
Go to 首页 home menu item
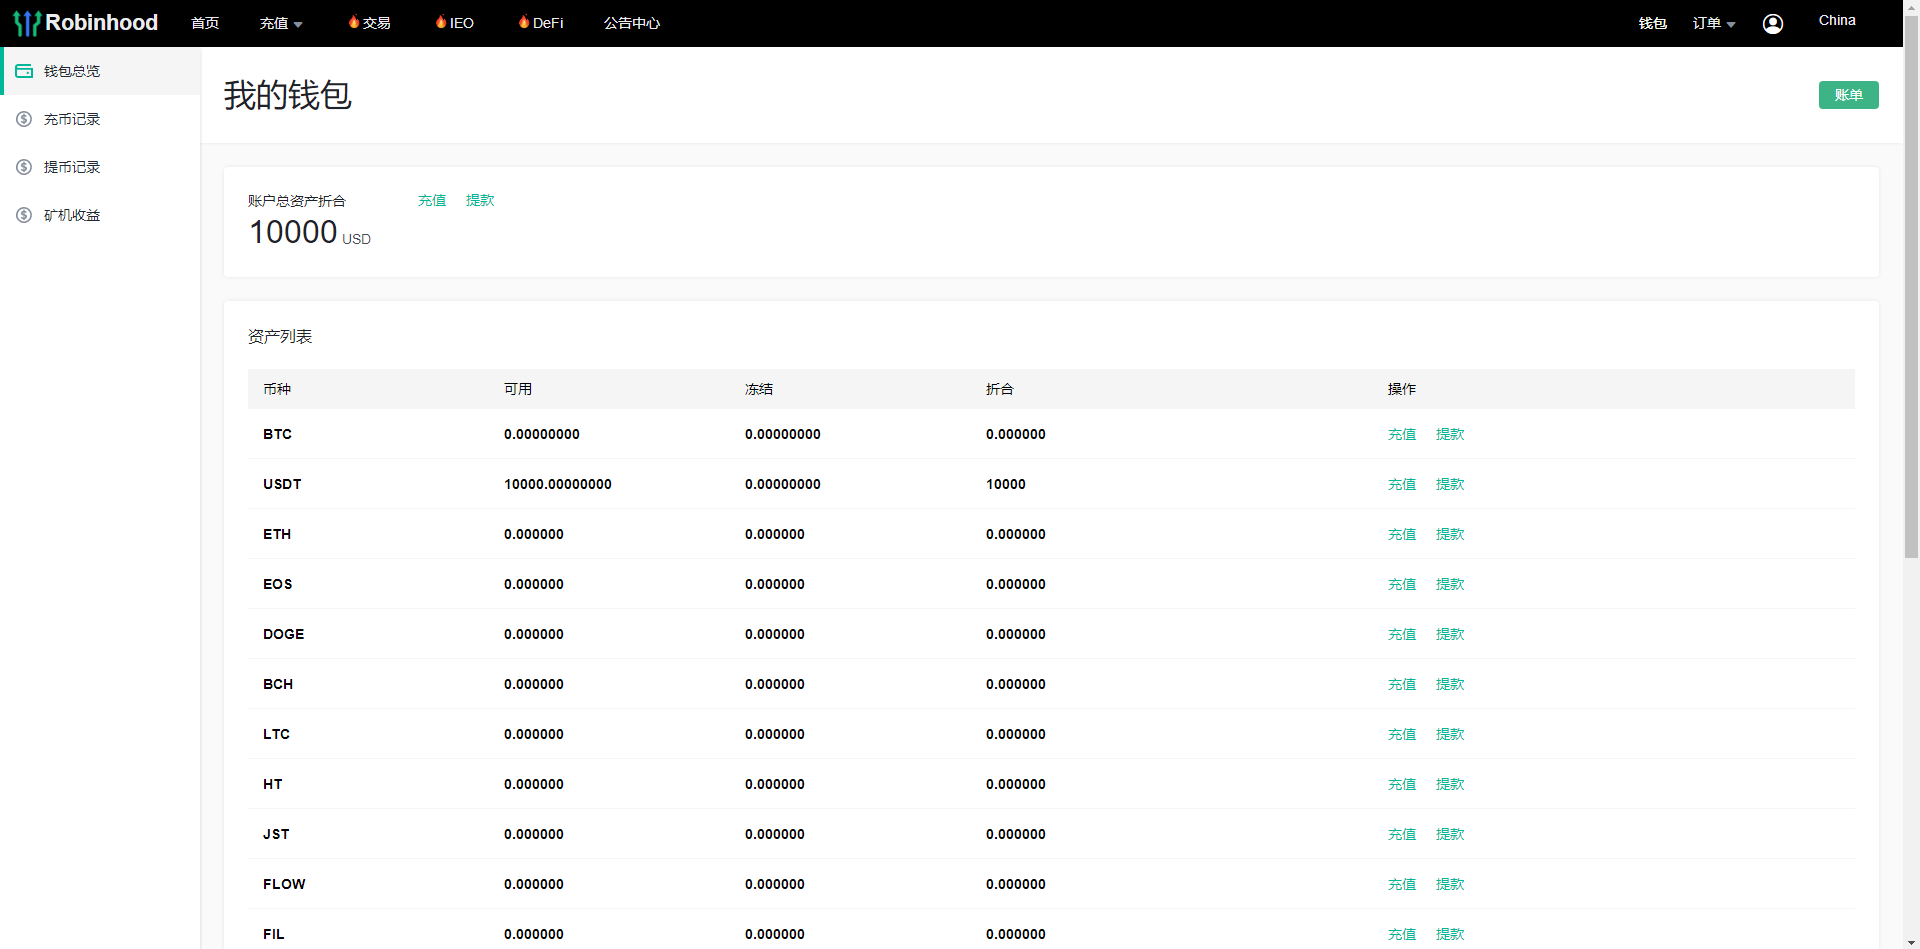(205, 23)
